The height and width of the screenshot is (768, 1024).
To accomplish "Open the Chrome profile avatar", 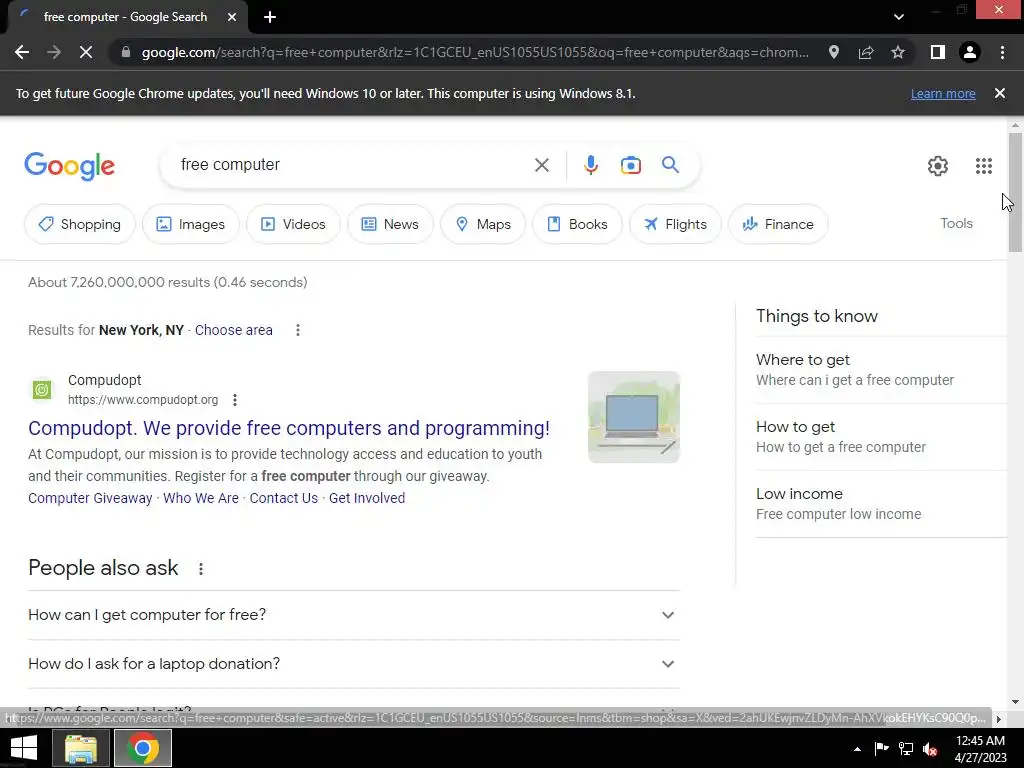I will coord(970,52).
